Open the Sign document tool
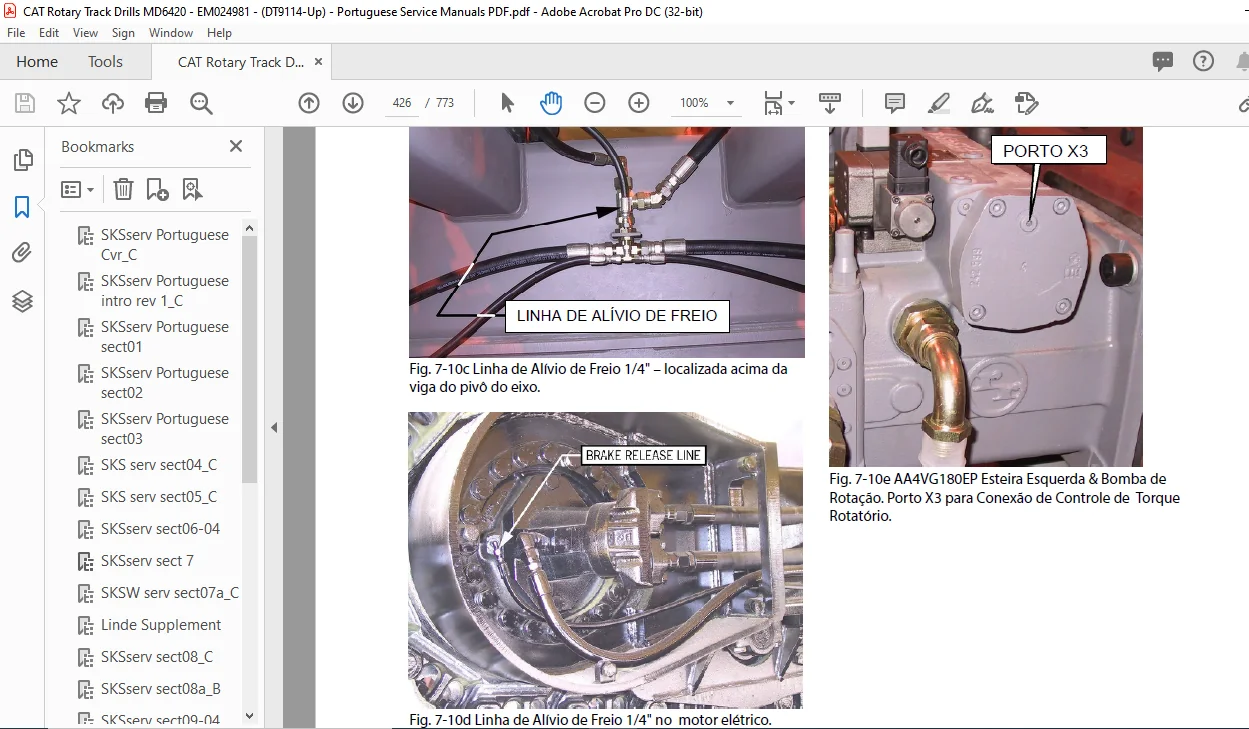The width and height of the screenshot is (1249, 729). 983,103
